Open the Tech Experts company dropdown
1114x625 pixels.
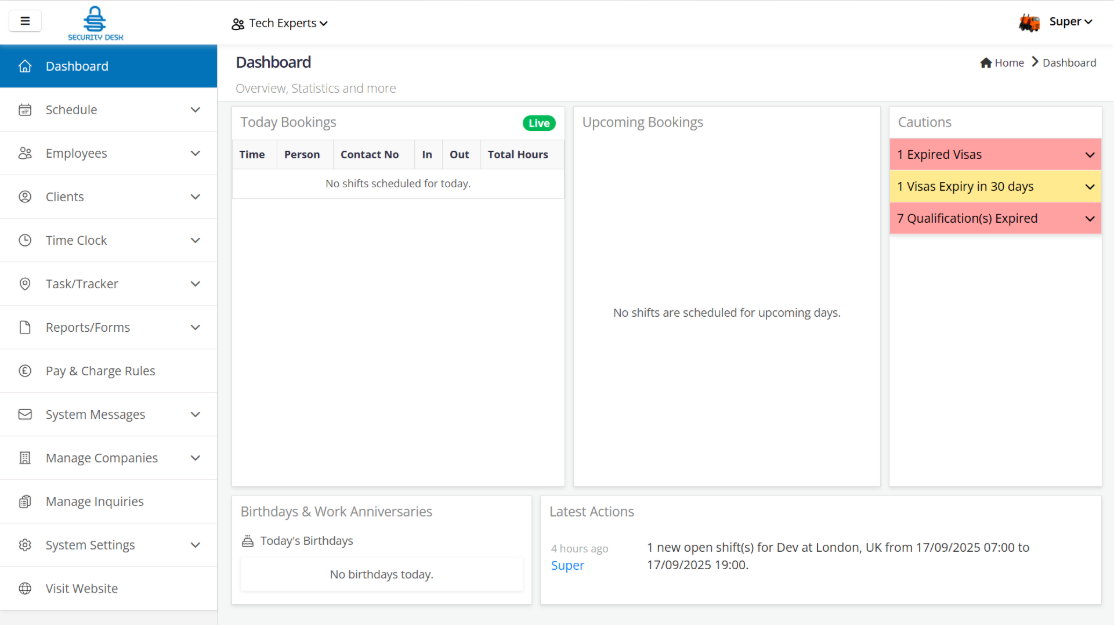280,23
